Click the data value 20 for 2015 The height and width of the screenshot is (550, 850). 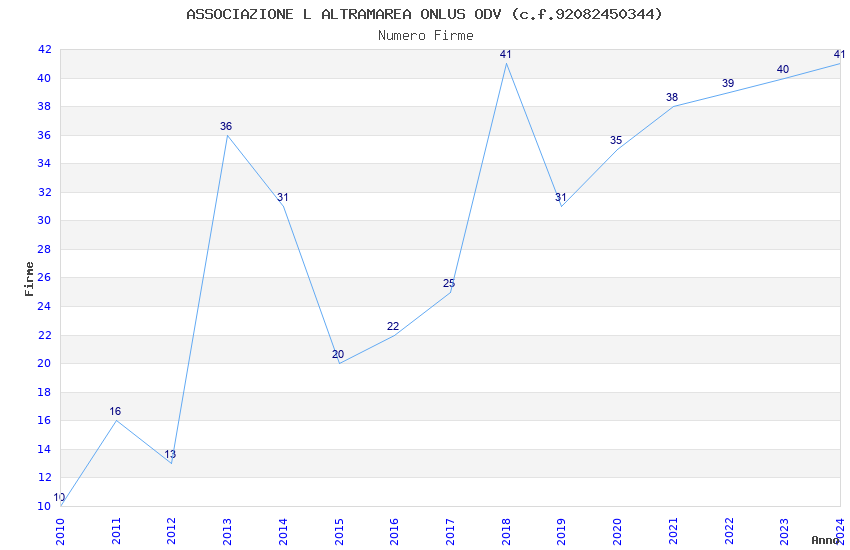point(338,354)
